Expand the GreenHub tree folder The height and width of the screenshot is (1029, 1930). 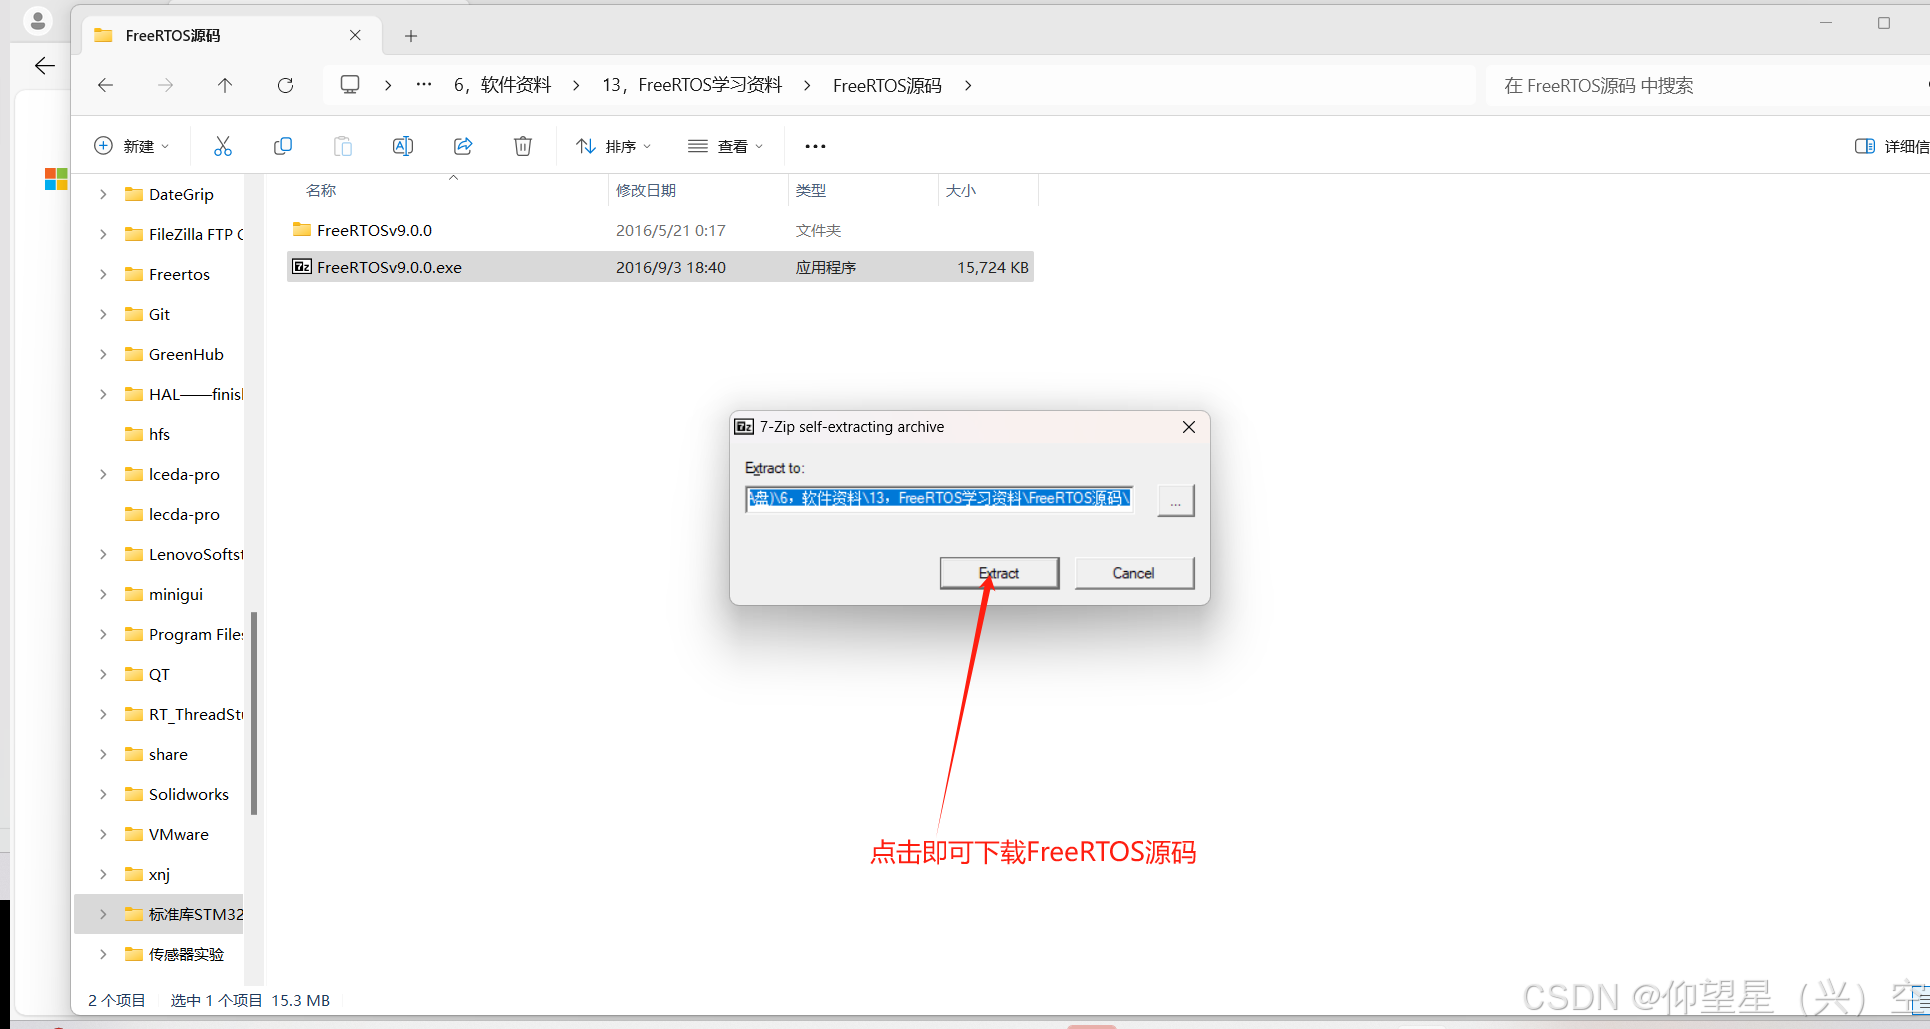coord(103,354)
